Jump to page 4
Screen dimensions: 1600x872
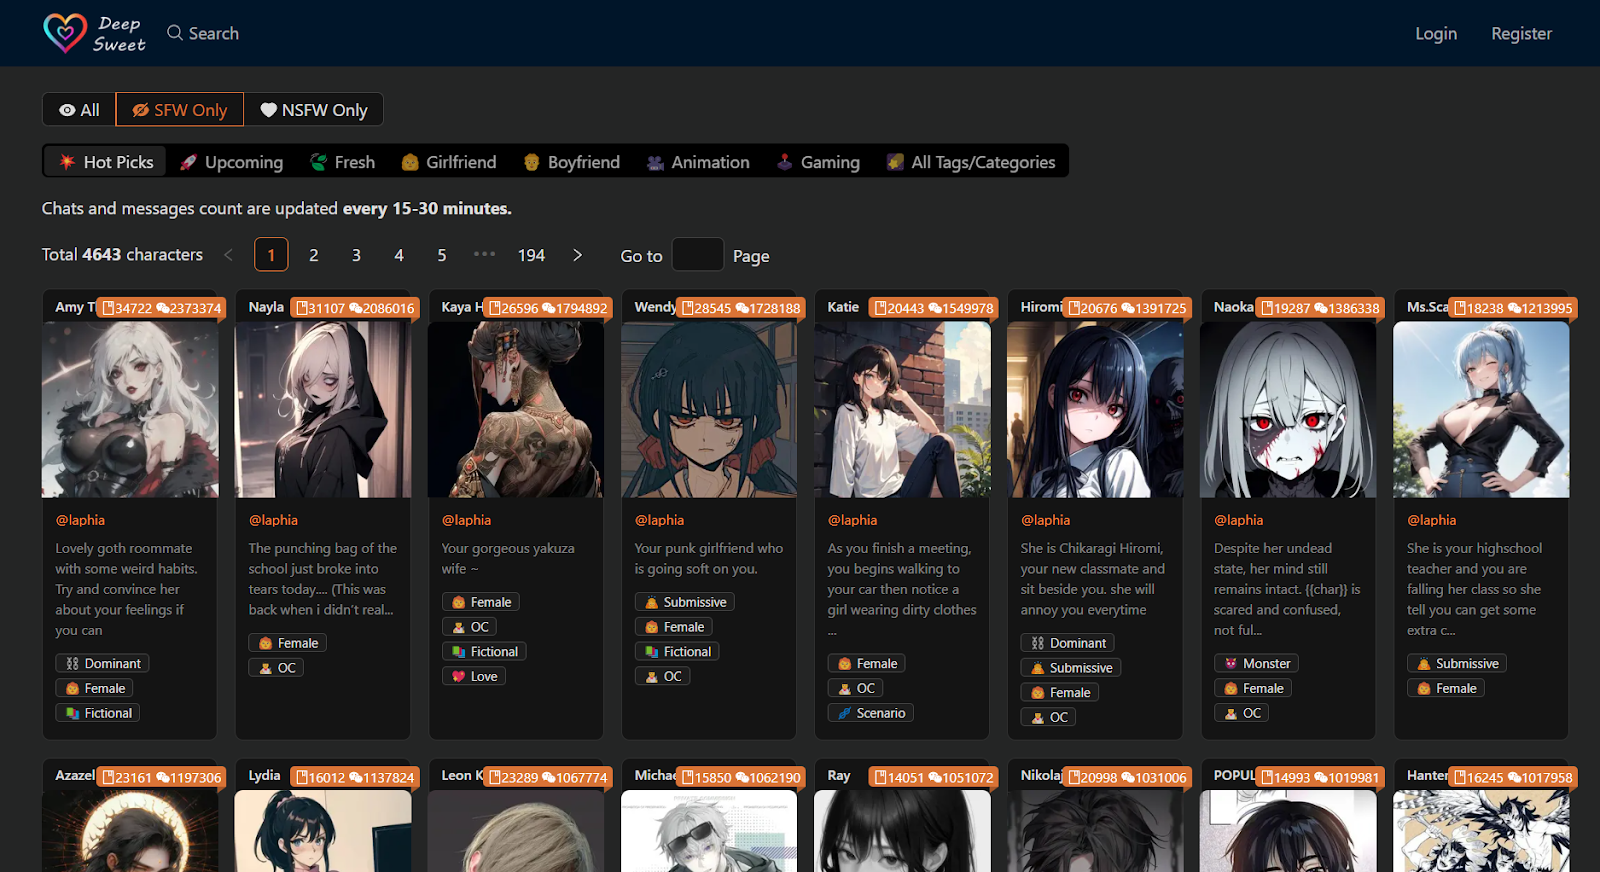[399, 255]
